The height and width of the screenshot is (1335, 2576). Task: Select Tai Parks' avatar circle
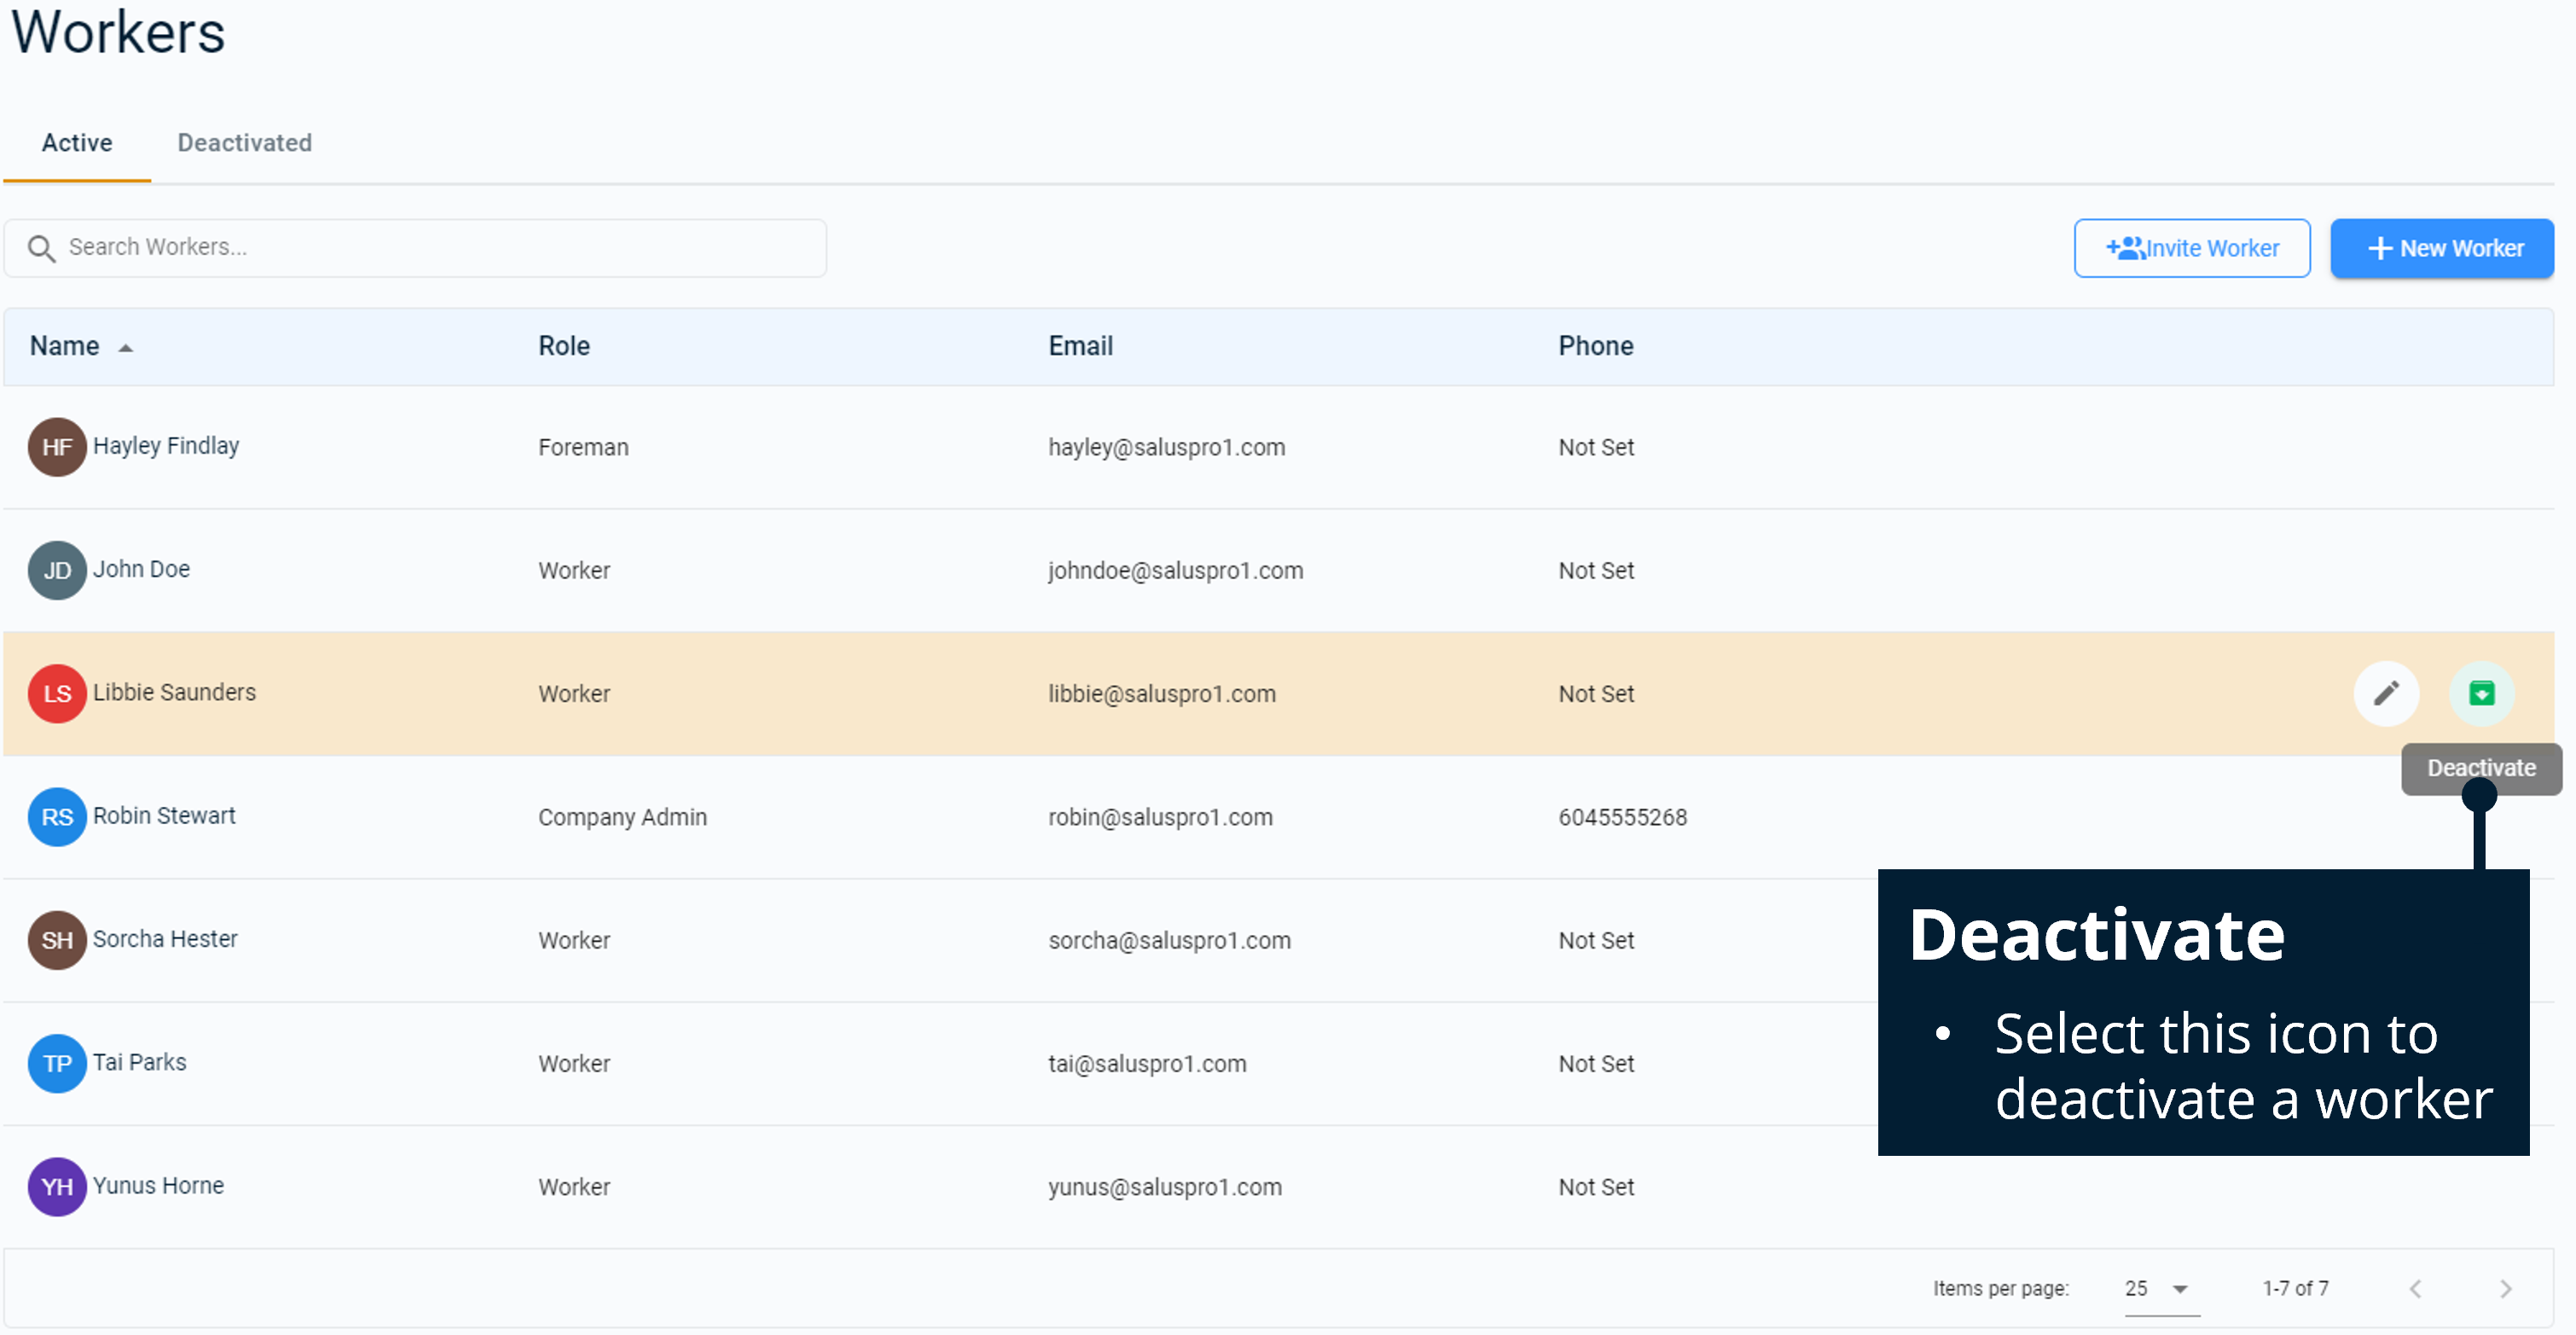[x=57, y=1063]
